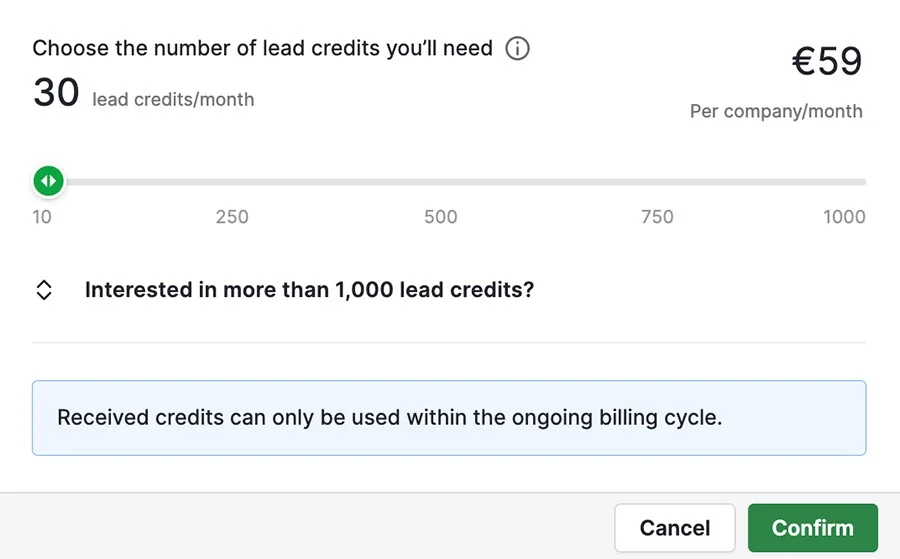Click the green slider handle
The height and width of the screenshot is (559, 900).
(x=49, y=181)
